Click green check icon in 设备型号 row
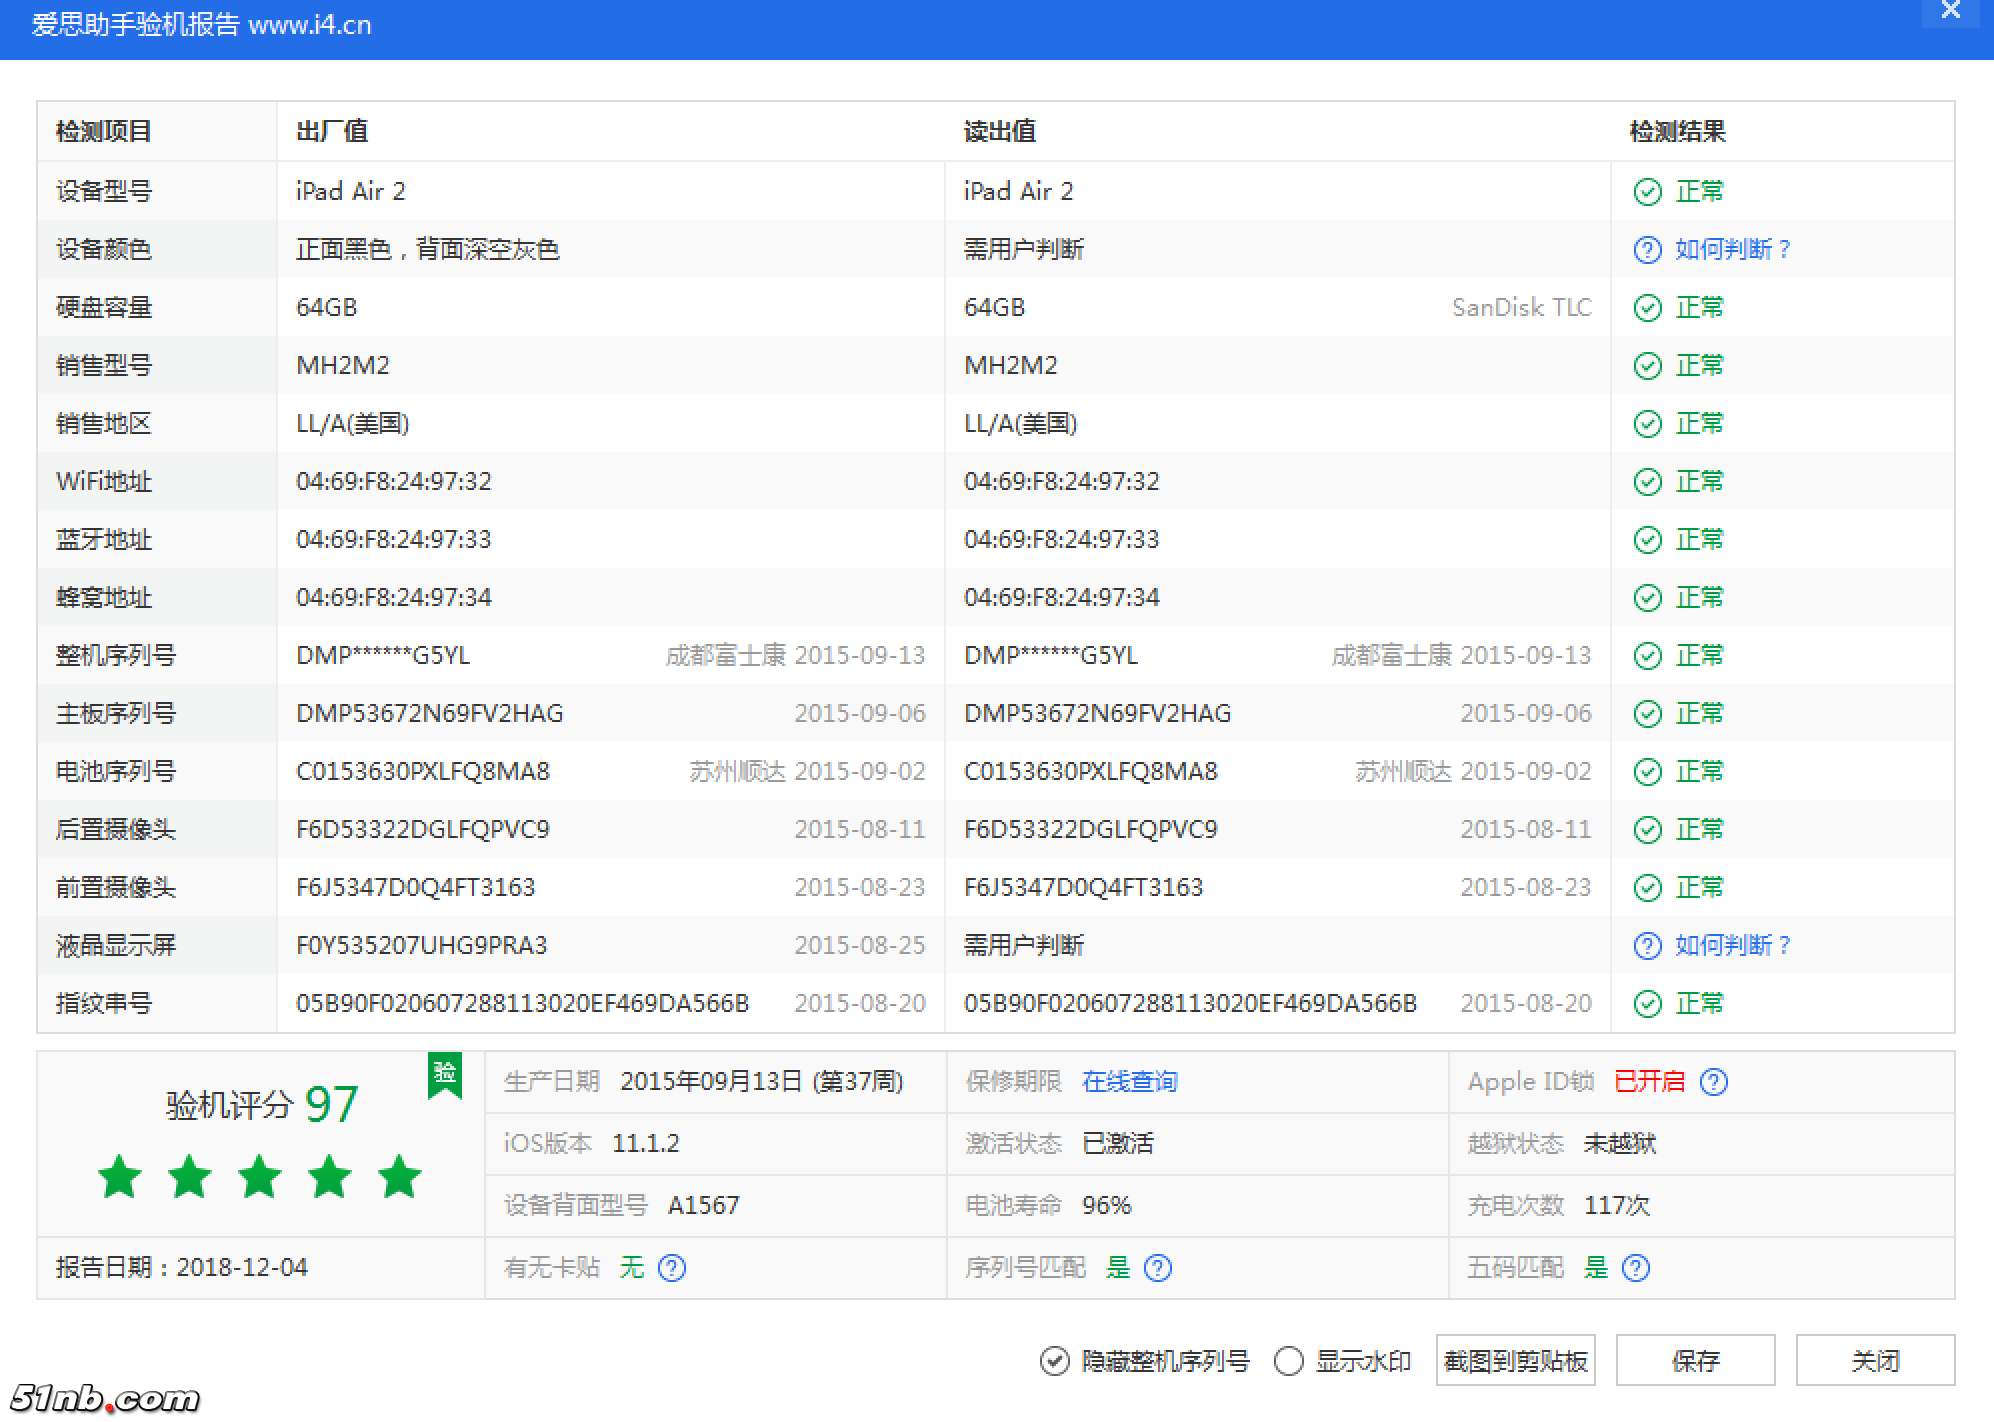Viewport: 1994px width, 1422px height. point(1647,192)
